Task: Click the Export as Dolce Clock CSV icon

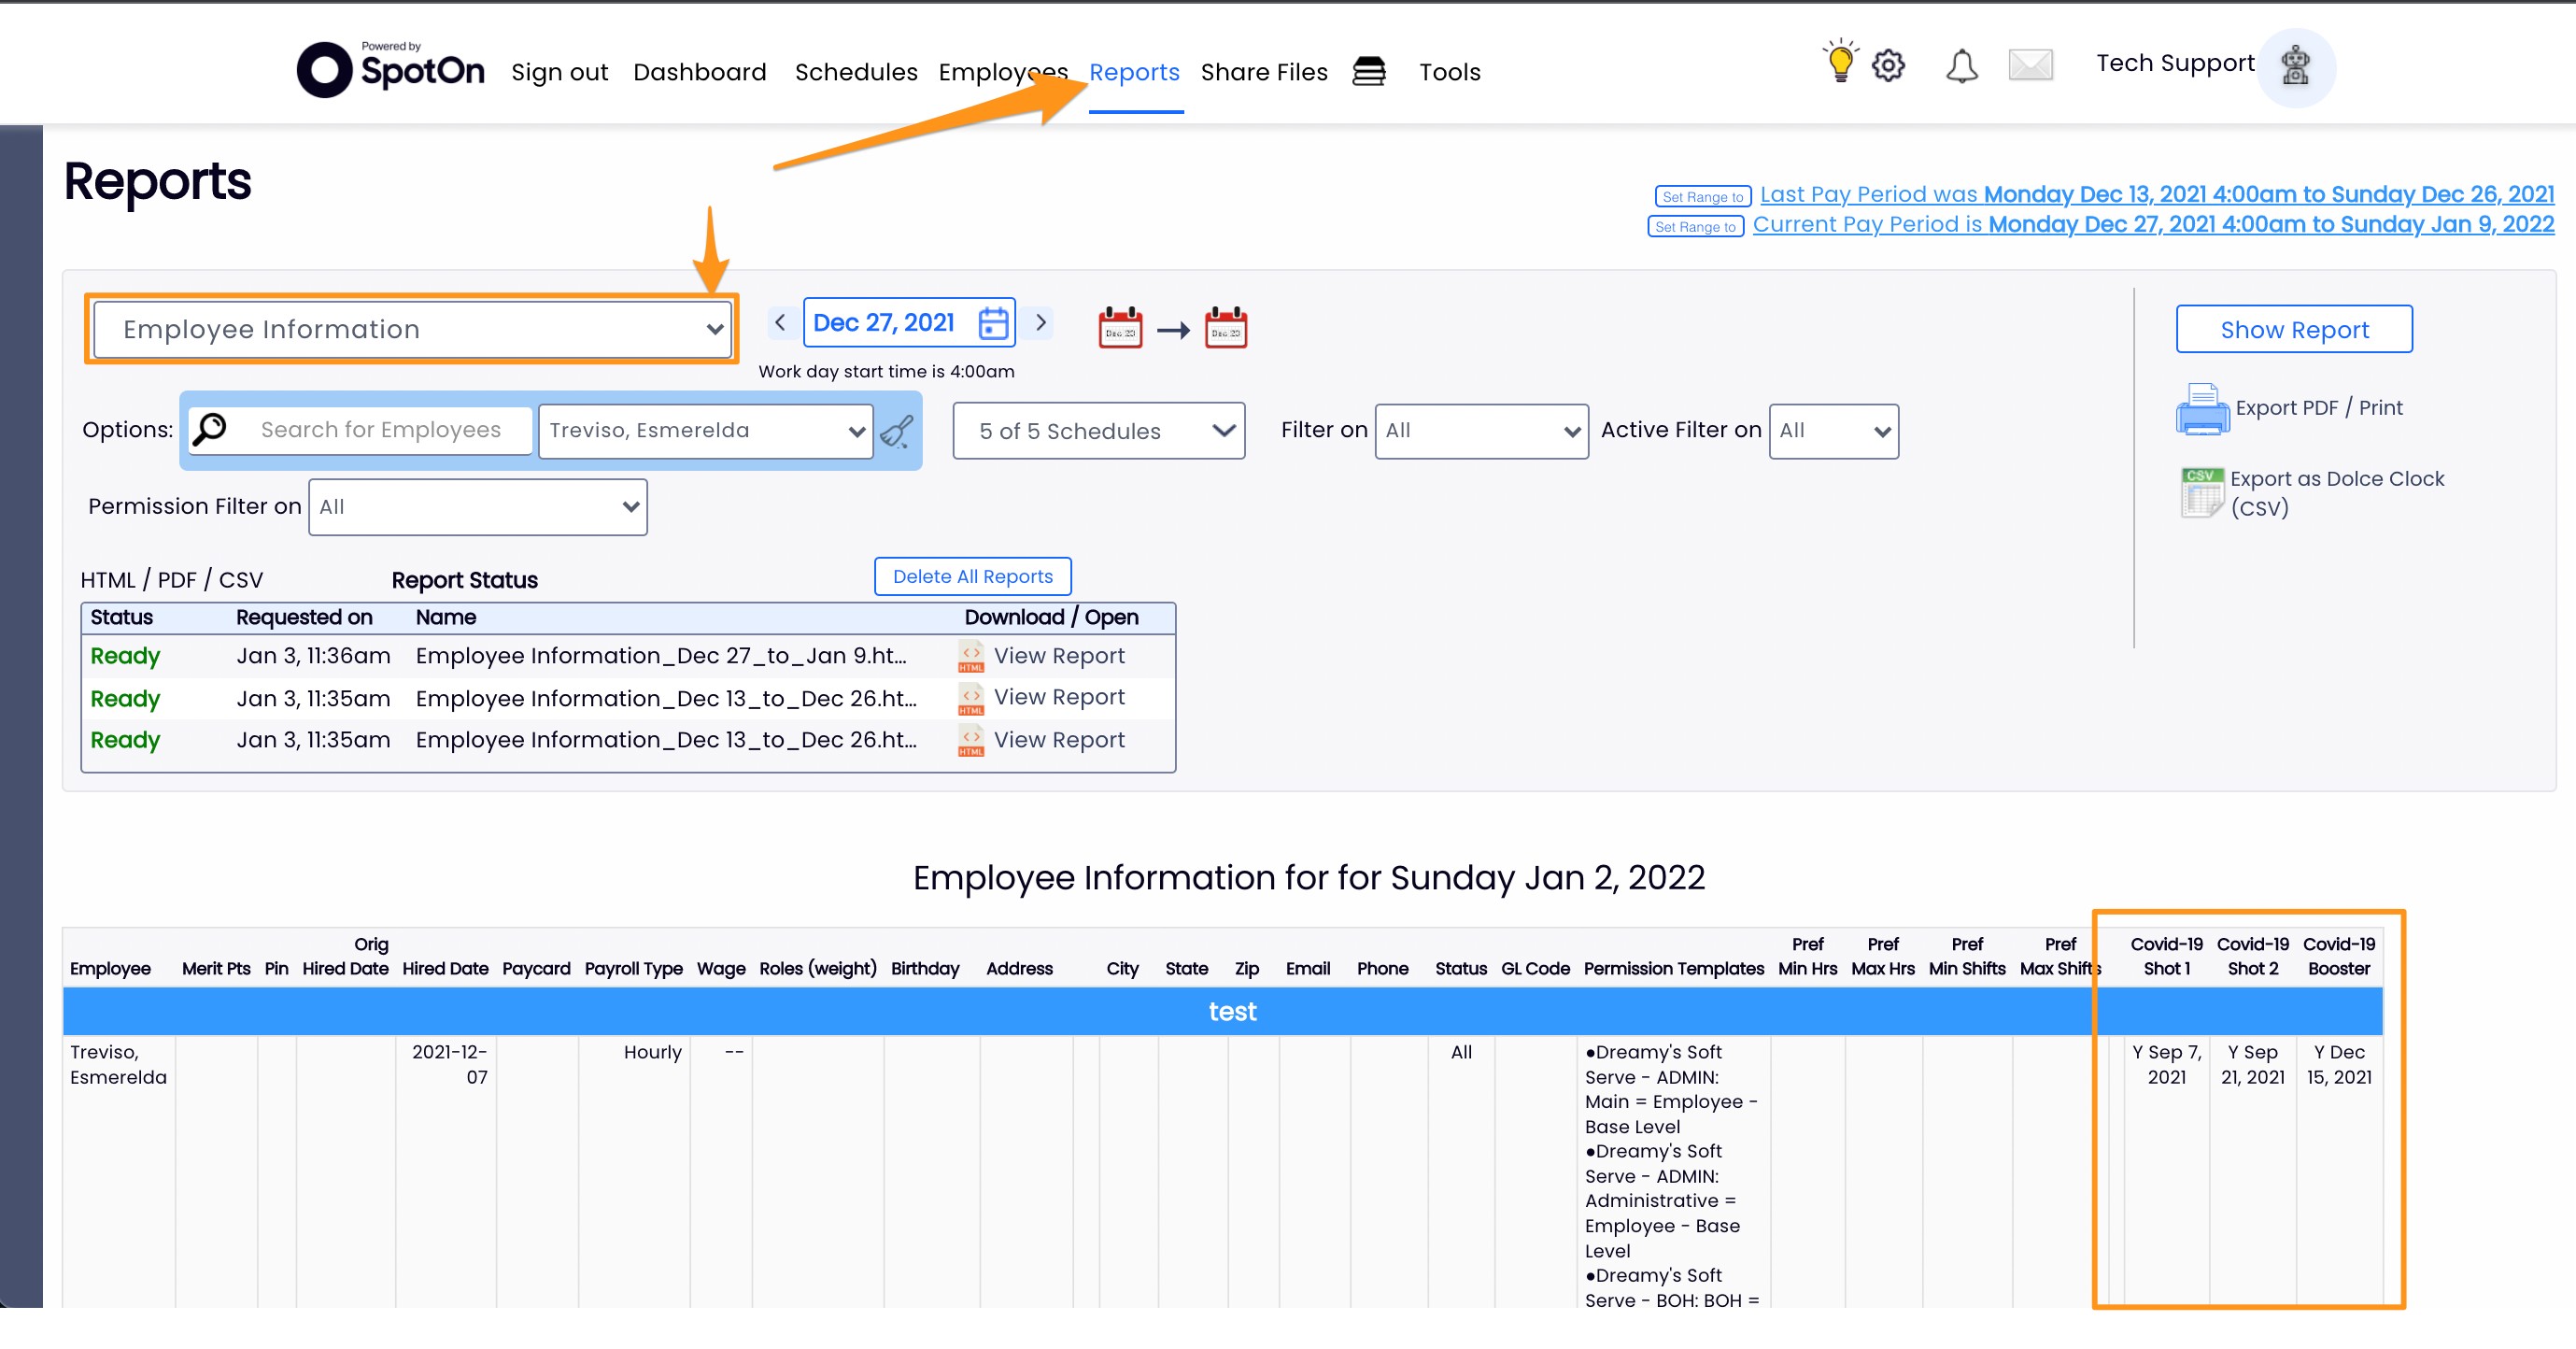Action: [x=2202, y=492]
